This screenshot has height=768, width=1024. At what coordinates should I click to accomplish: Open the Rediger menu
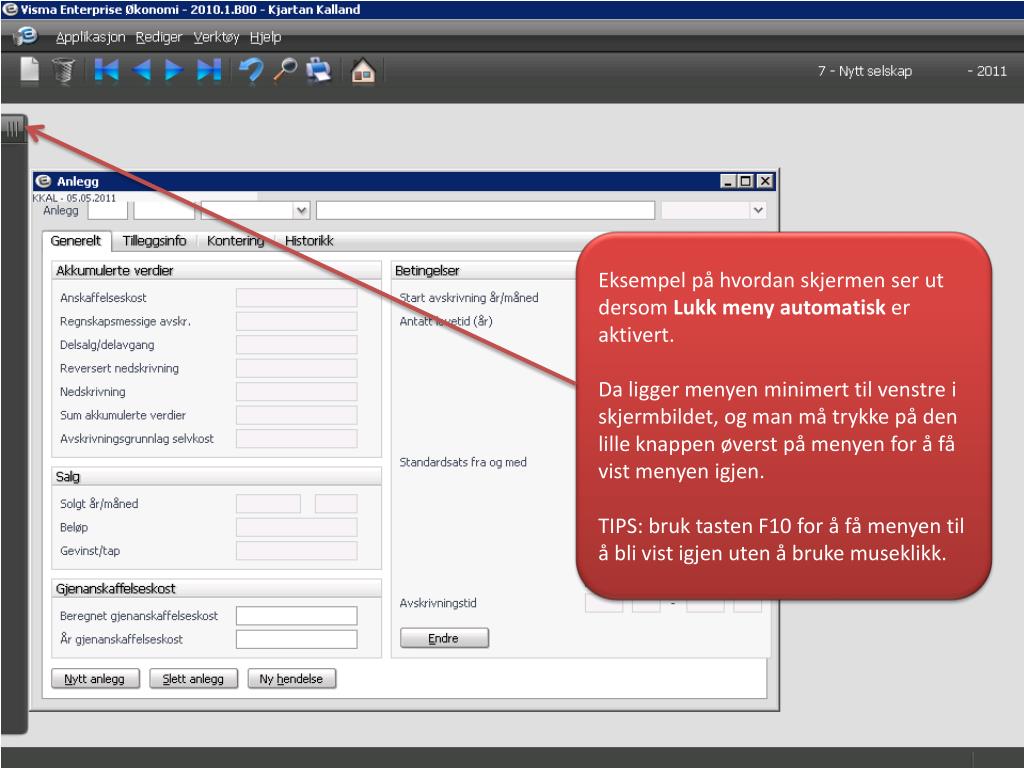tap(159, 37)
